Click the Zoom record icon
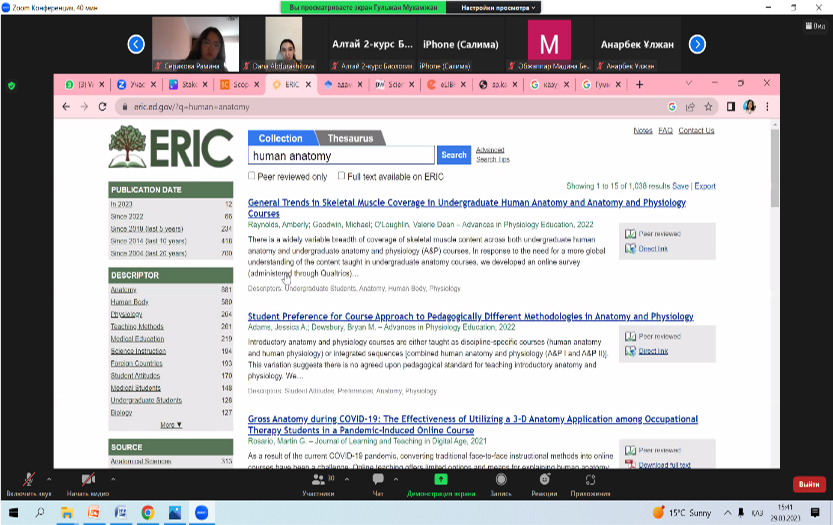Screen dimensions: 833x525 click(501, 480)
